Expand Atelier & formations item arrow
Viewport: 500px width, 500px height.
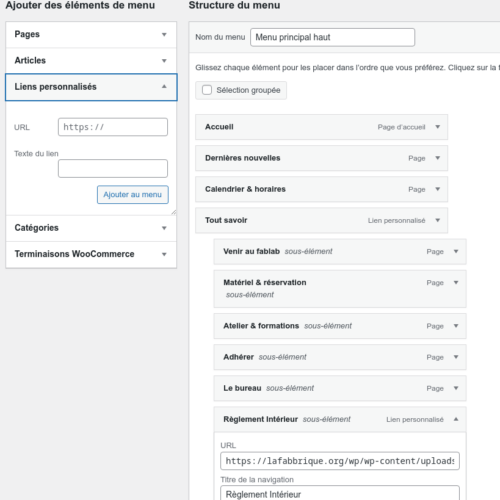point(456,326)
